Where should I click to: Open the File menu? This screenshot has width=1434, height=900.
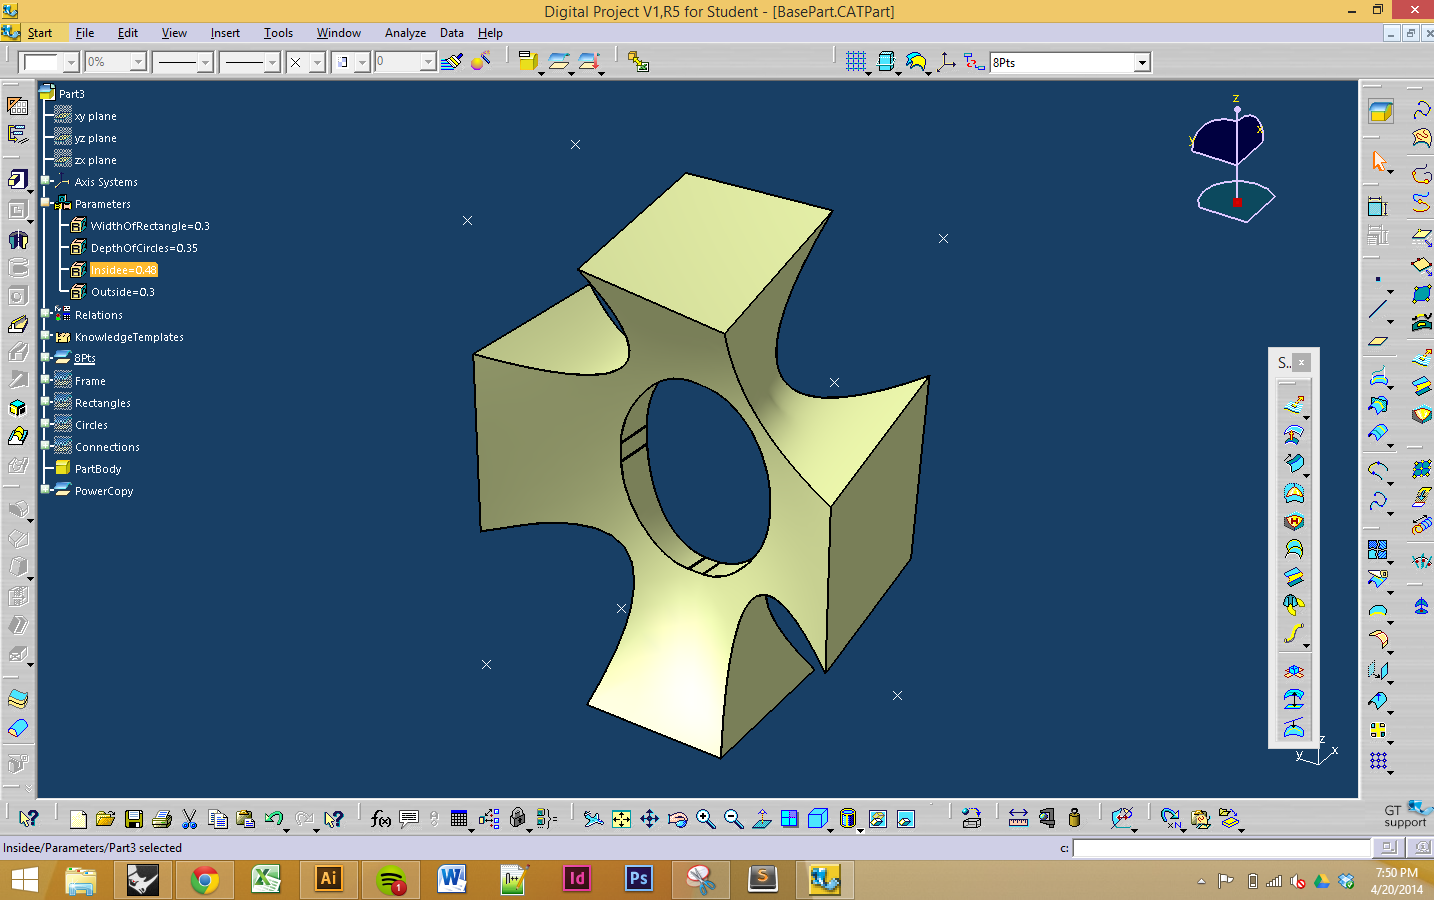[85, 33]
